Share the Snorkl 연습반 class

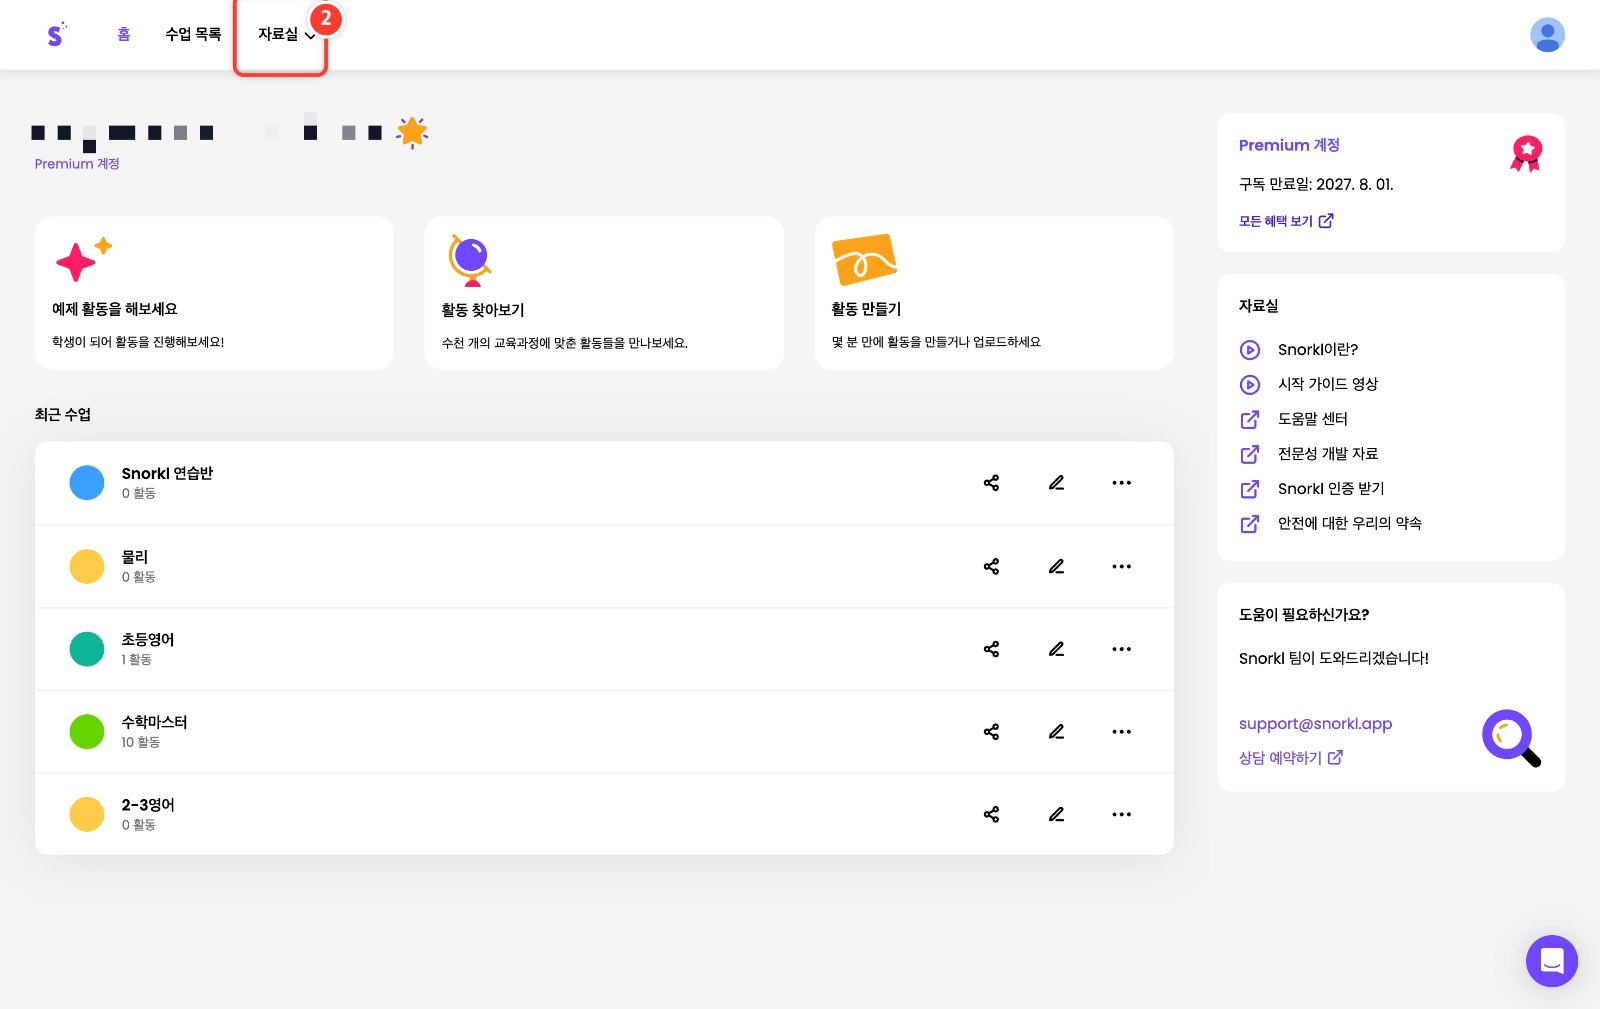pyautogui.click(x=991, y=483)
